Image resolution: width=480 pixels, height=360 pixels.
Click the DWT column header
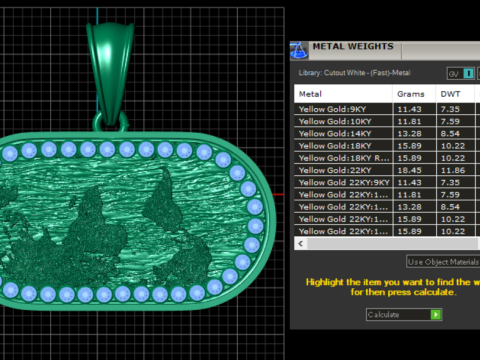pos(455,94)
